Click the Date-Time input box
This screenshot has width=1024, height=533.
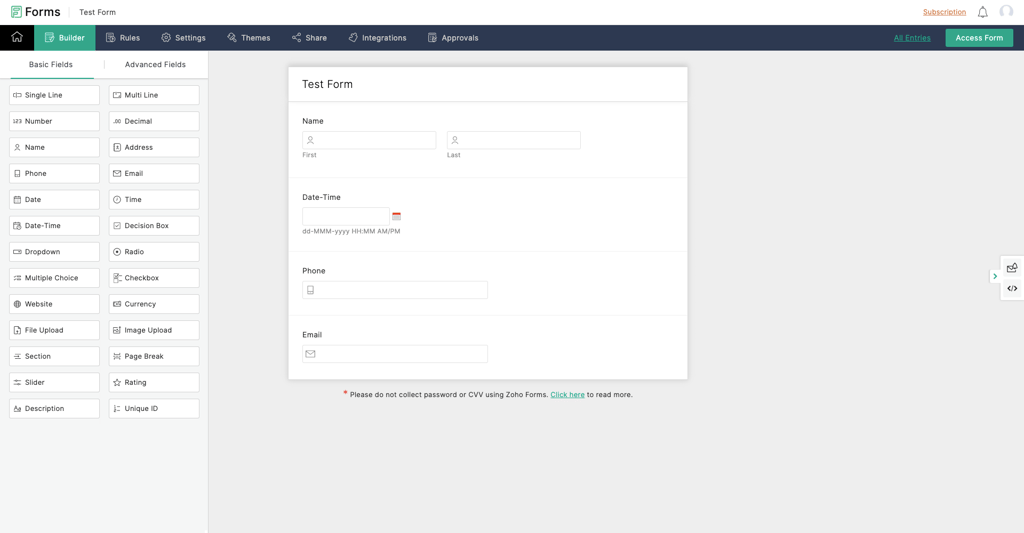coord(346,216)
